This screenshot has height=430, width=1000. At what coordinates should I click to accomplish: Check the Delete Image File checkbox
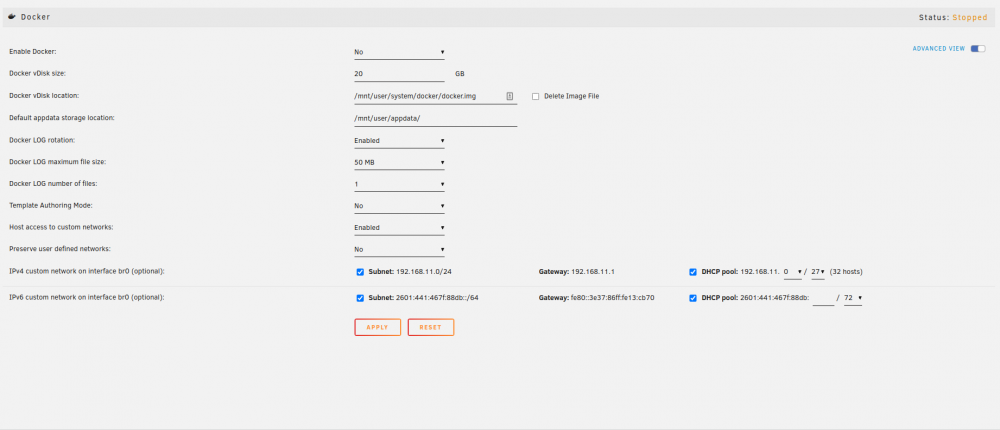tap(536, 96)
